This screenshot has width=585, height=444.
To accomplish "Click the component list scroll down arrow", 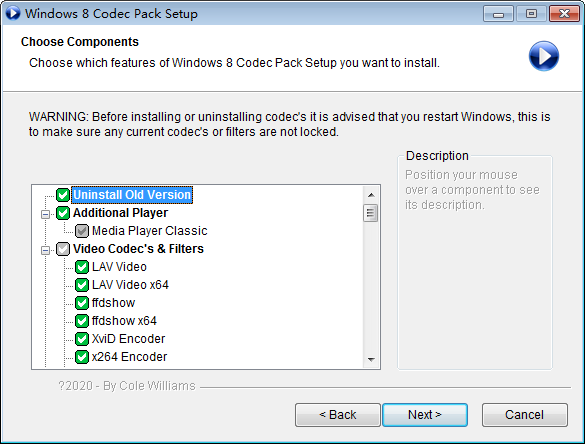I will coord(371,360).
